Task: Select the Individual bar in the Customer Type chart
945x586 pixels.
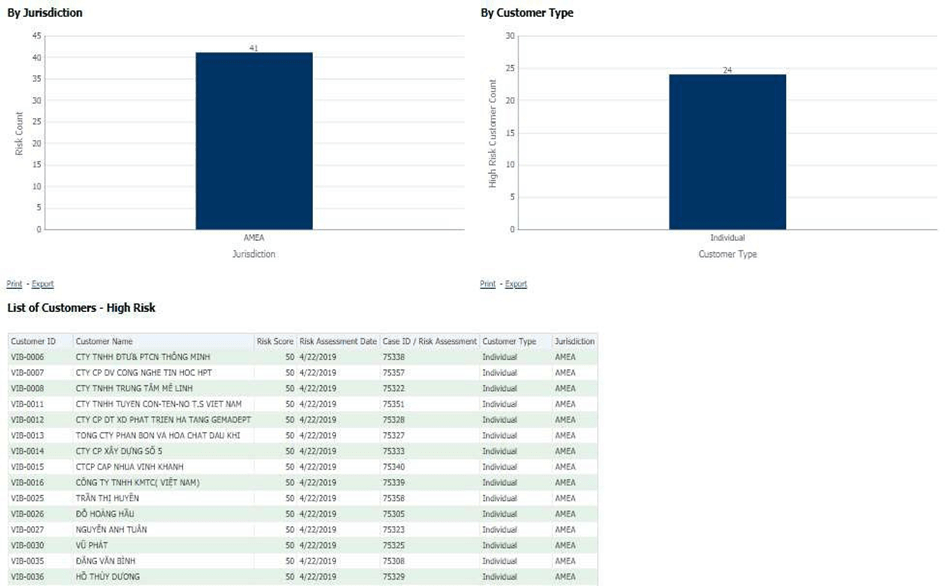Action: coord(727,150)
